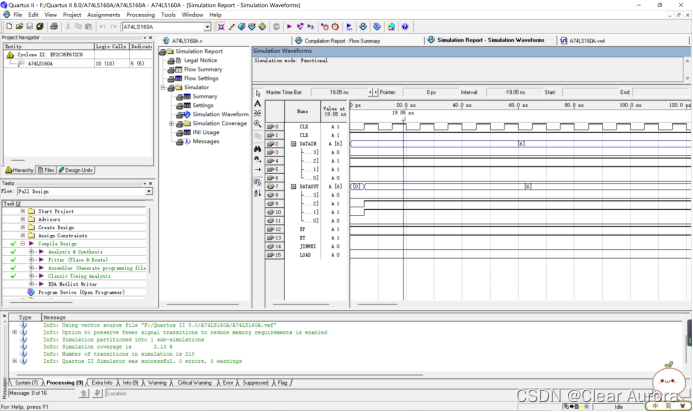Screen dimensions: 693x412
Task: Click the Classic Timing Analysis task
Action: point(79,276)
